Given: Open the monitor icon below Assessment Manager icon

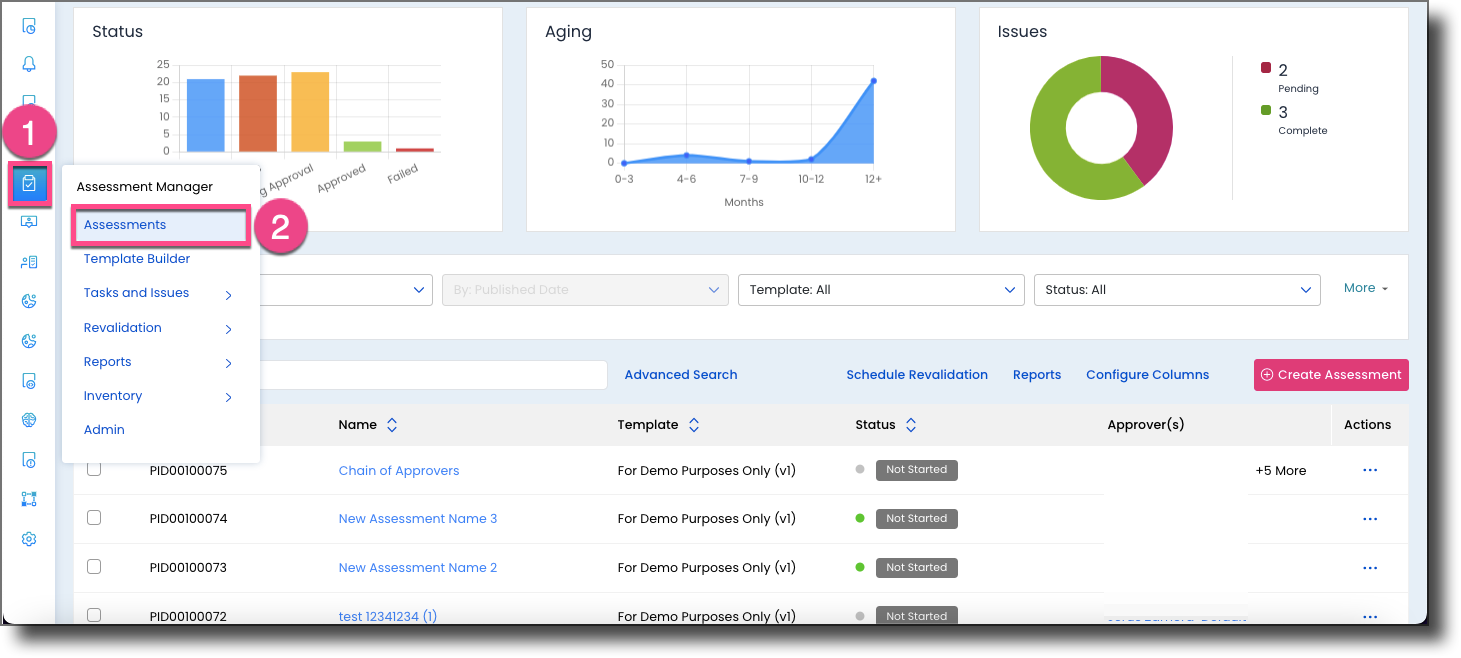Looking at the screenshot, I should pos(28,221).
